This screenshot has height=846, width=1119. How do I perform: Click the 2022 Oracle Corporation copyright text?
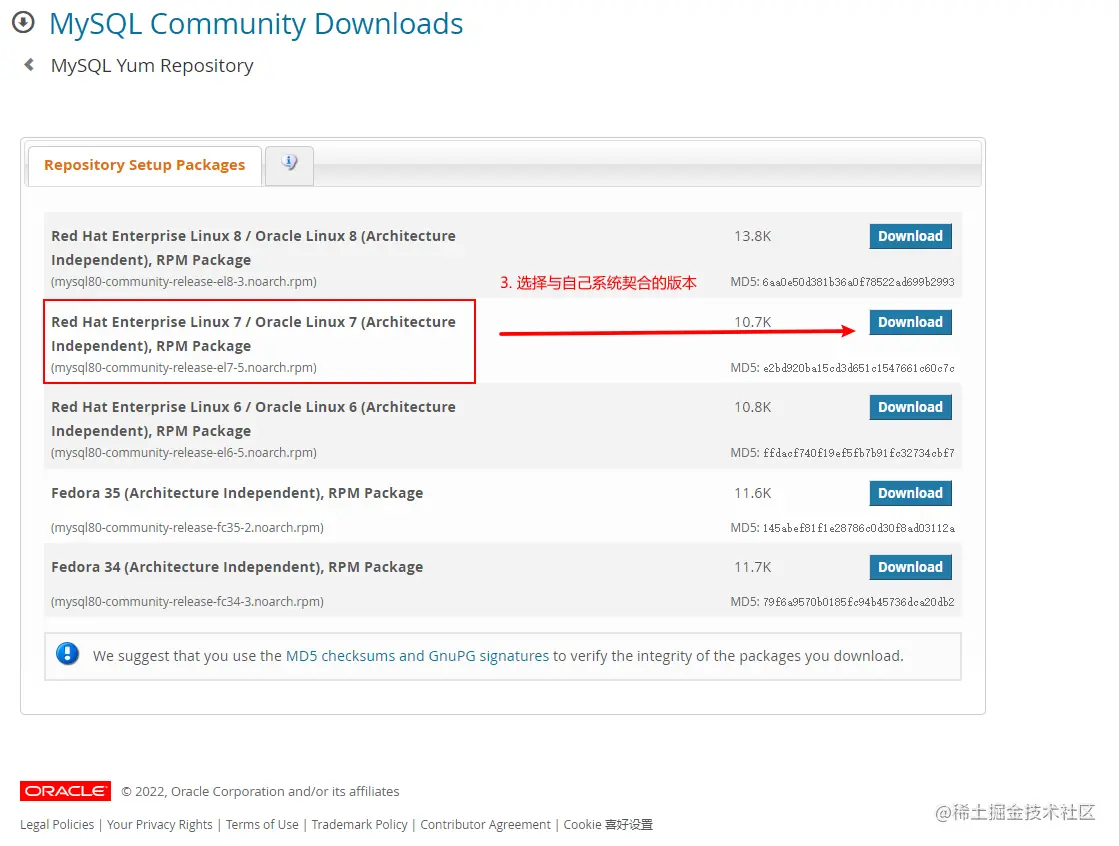click(260, 791)
